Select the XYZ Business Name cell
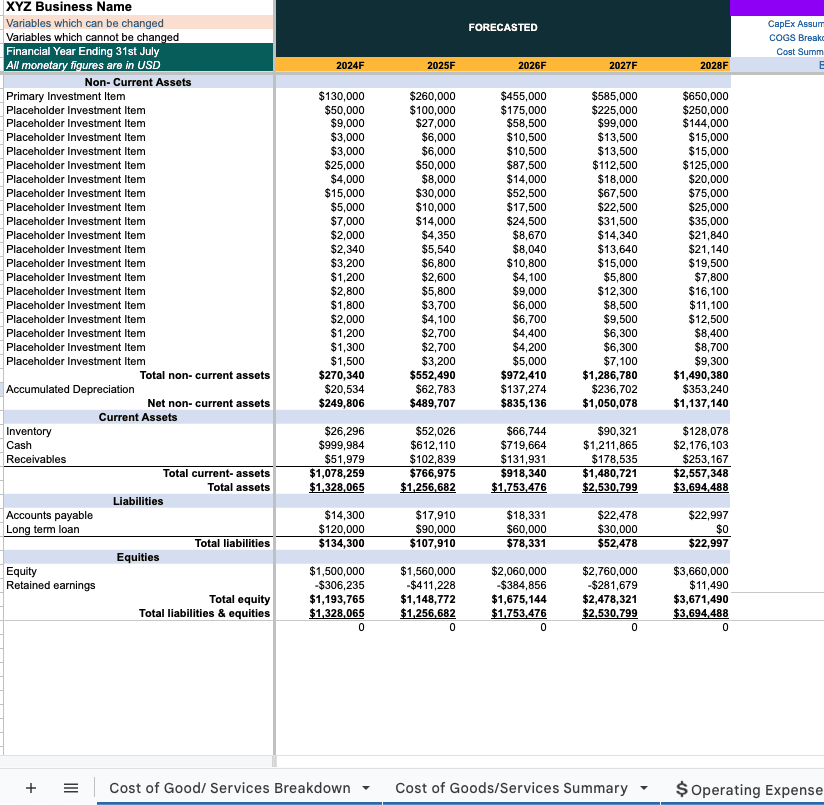Image resolution: width=824 pixels, height=805 pixels. click(x=139, y=7)
